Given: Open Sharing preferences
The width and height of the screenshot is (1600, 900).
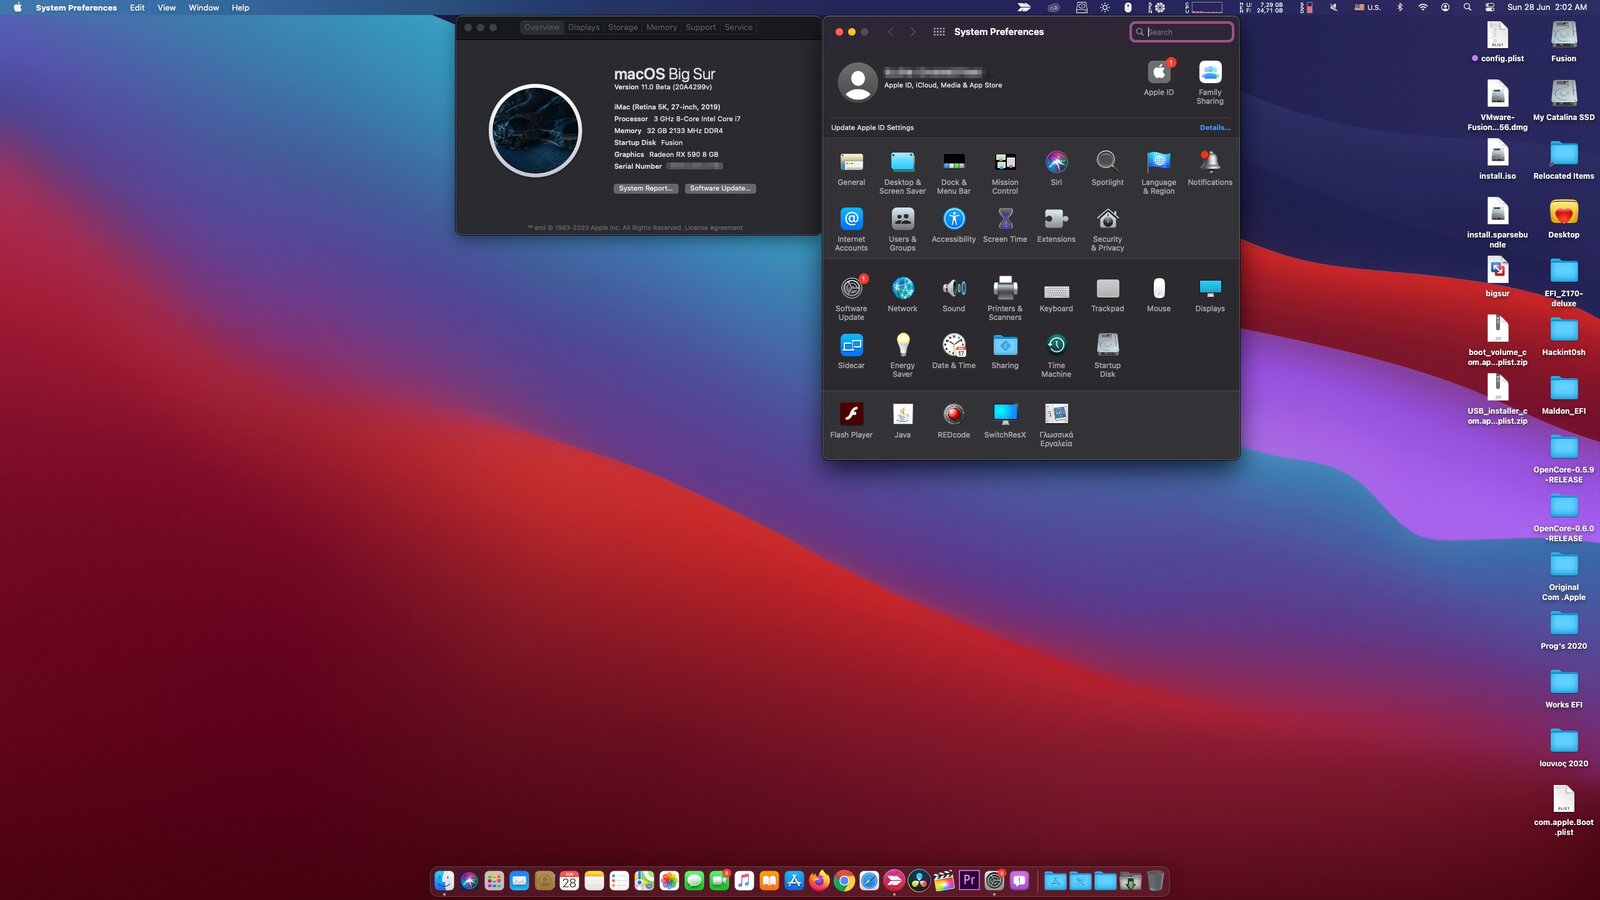Looking at the screenshot, I should 1005,345.
